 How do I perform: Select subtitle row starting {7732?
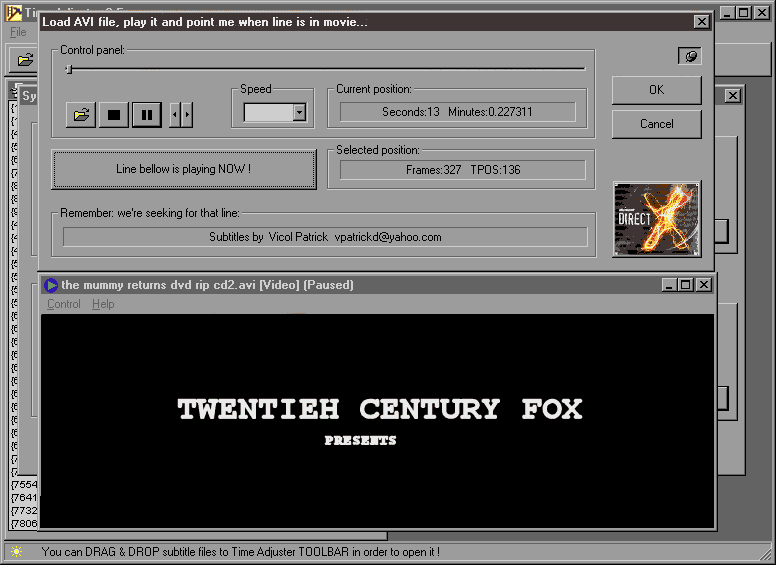[x=24, y=510]
